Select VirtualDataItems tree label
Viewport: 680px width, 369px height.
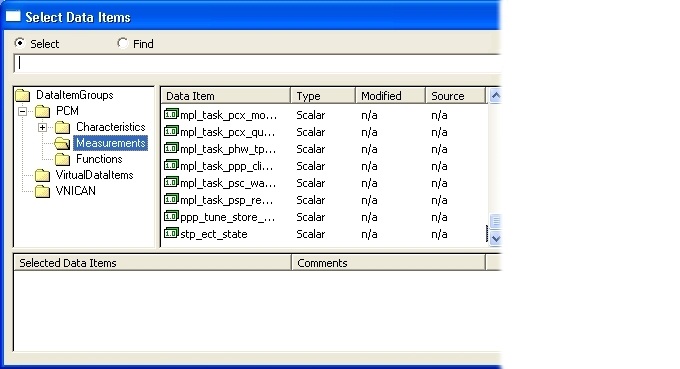(x=95, y=175)
